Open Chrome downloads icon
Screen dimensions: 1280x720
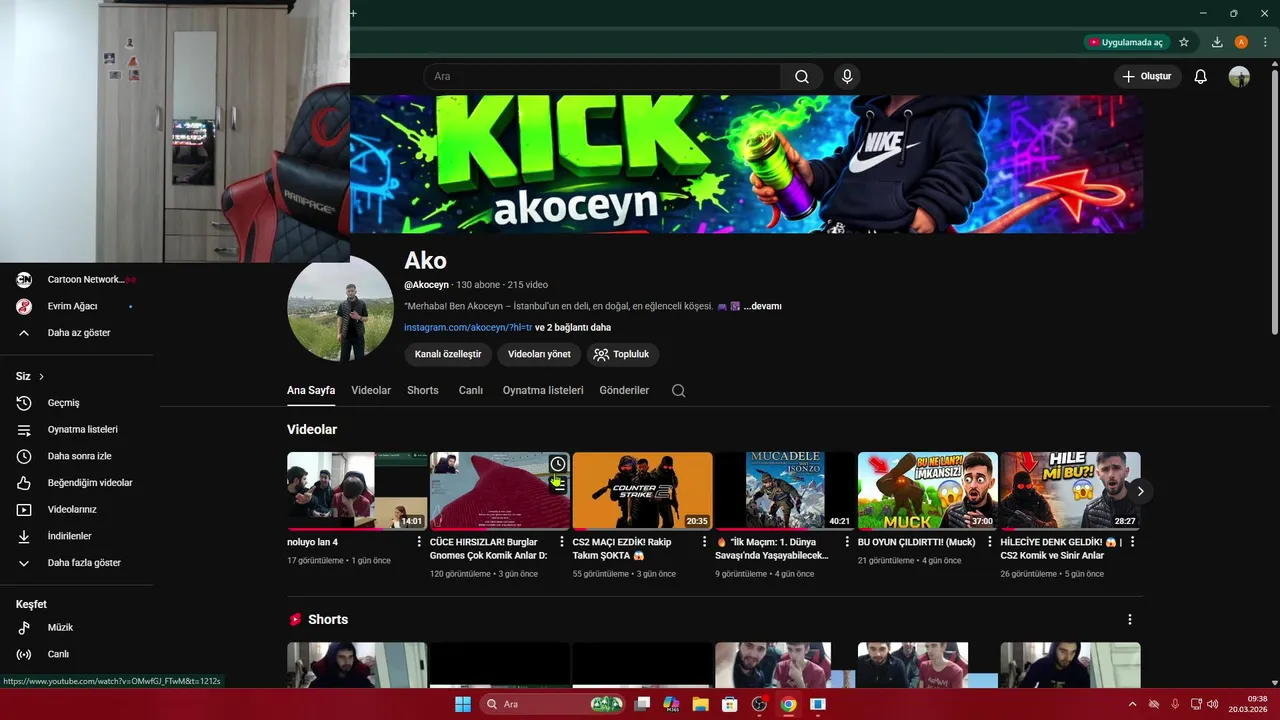[x=1217, y=42]
